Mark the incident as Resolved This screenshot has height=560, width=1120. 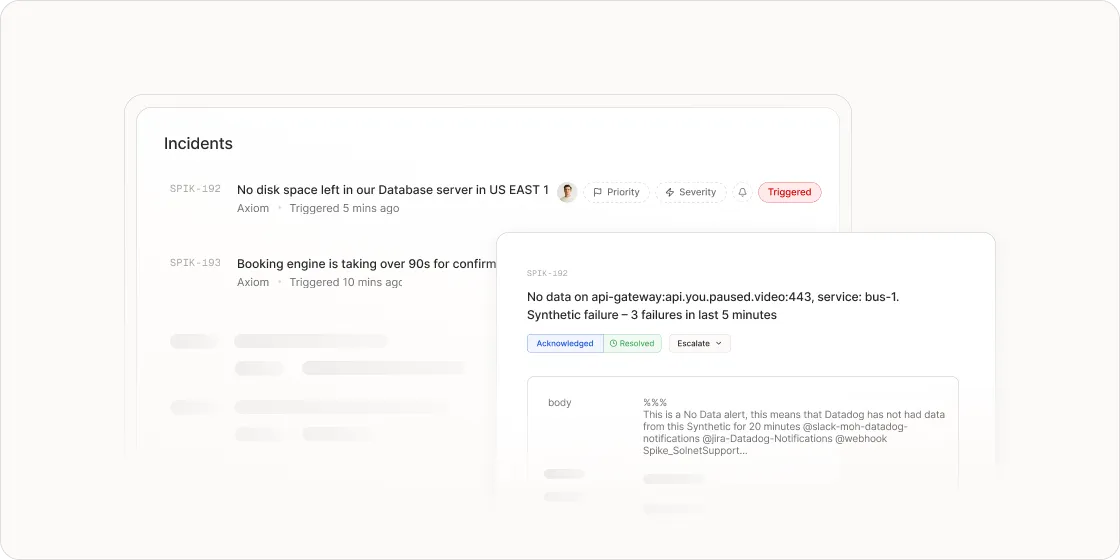coord(632,344)
